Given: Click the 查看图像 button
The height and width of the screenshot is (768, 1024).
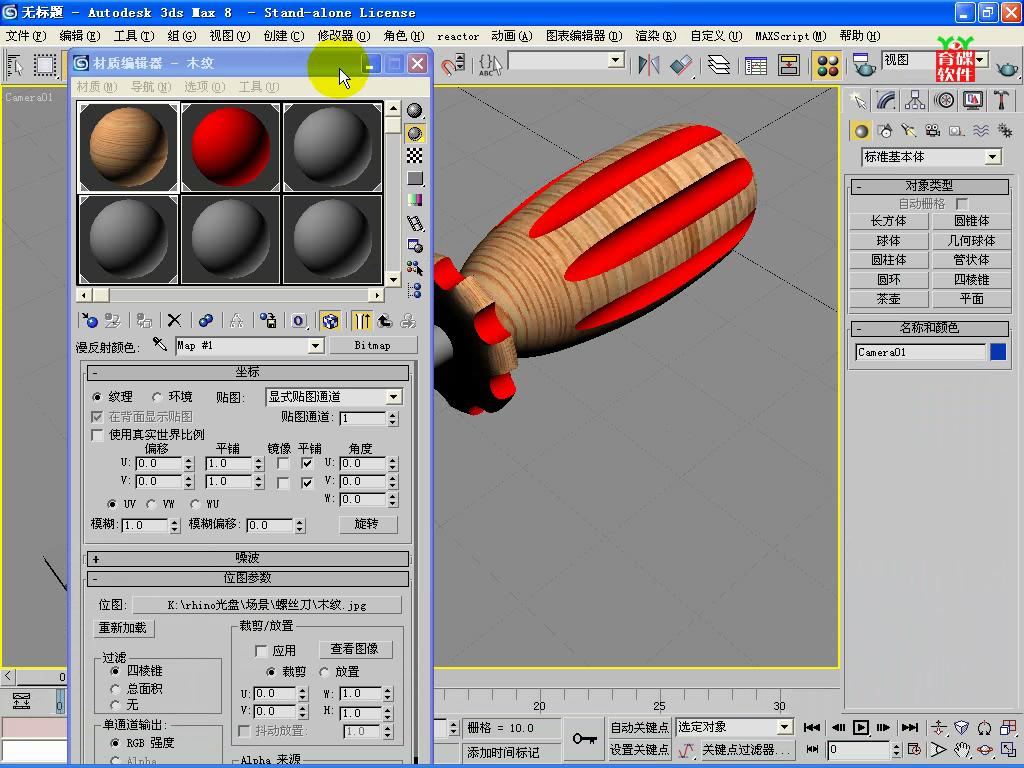Looking at the screenshot, I should (x=355, y=648).
